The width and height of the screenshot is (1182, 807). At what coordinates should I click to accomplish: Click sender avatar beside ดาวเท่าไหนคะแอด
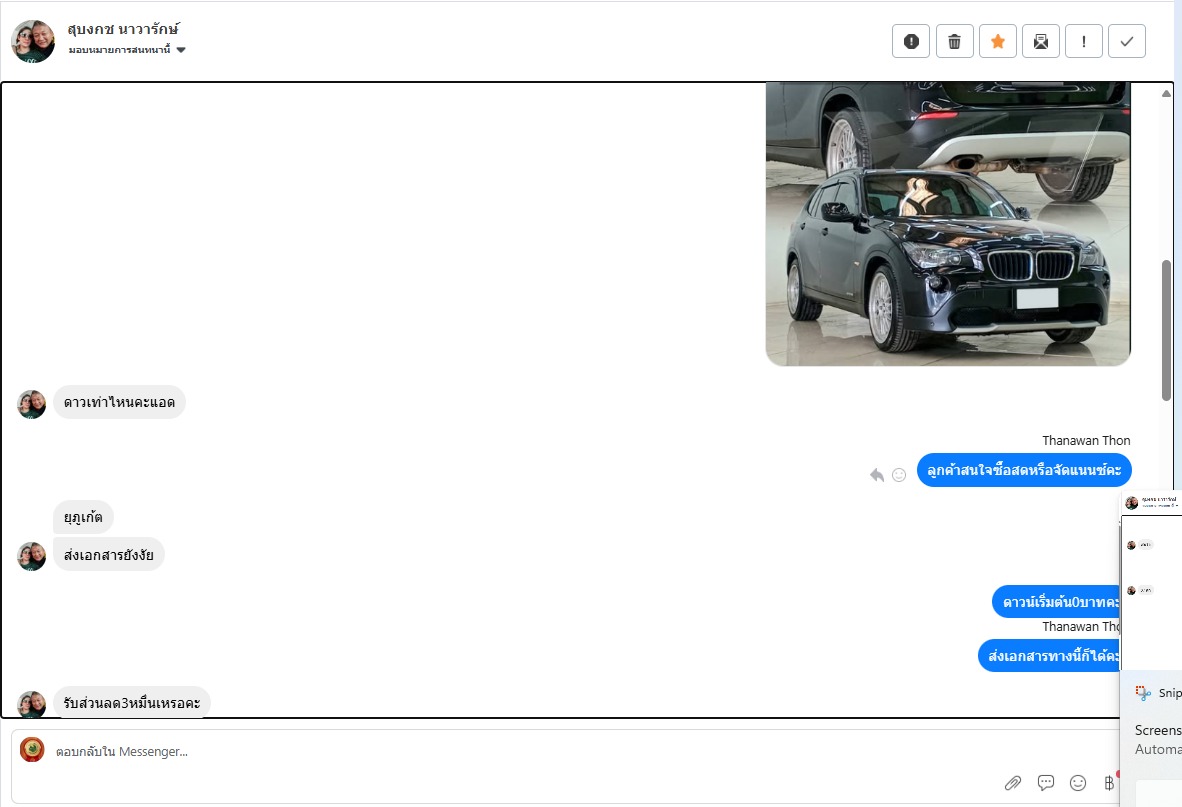click(32, 405)
